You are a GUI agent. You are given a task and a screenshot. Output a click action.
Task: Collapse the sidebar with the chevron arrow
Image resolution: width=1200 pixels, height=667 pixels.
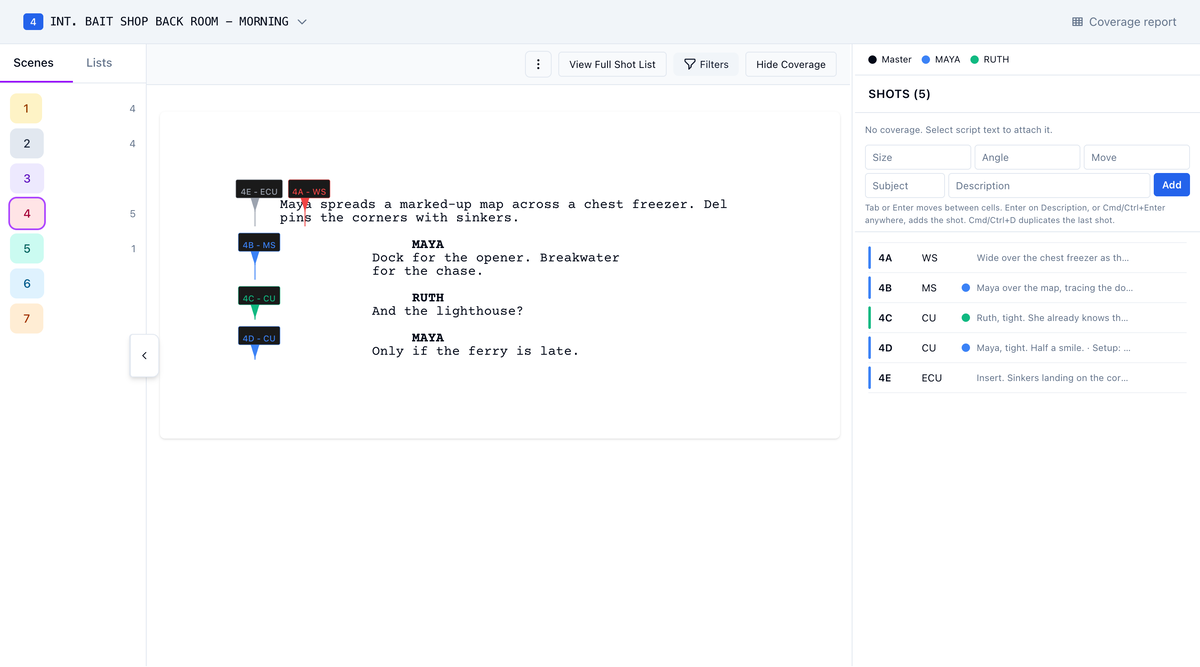144,356
